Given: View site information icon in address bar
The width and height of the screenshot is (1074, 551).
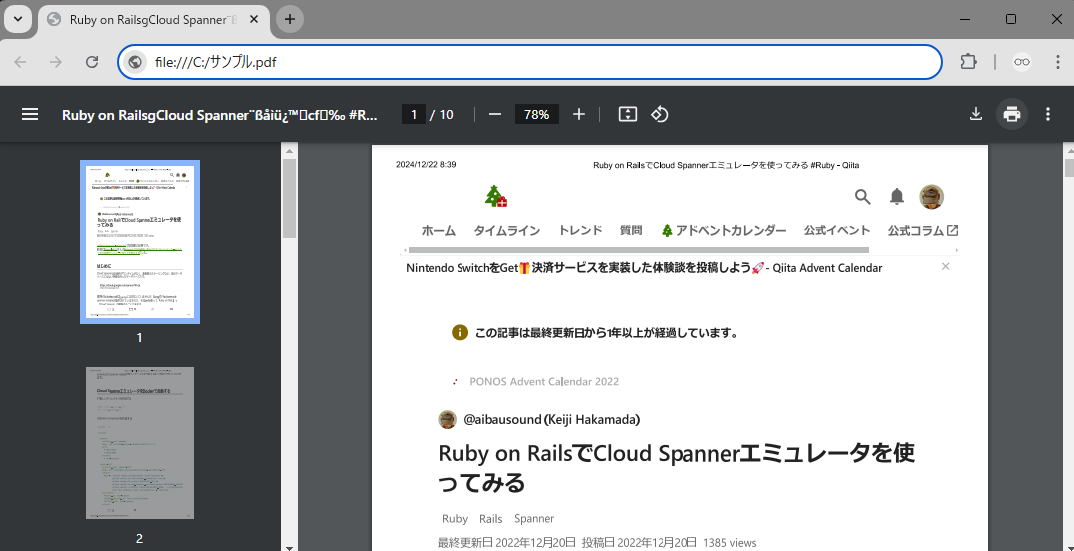Looking at the screenshot, I should coord(135,62).
